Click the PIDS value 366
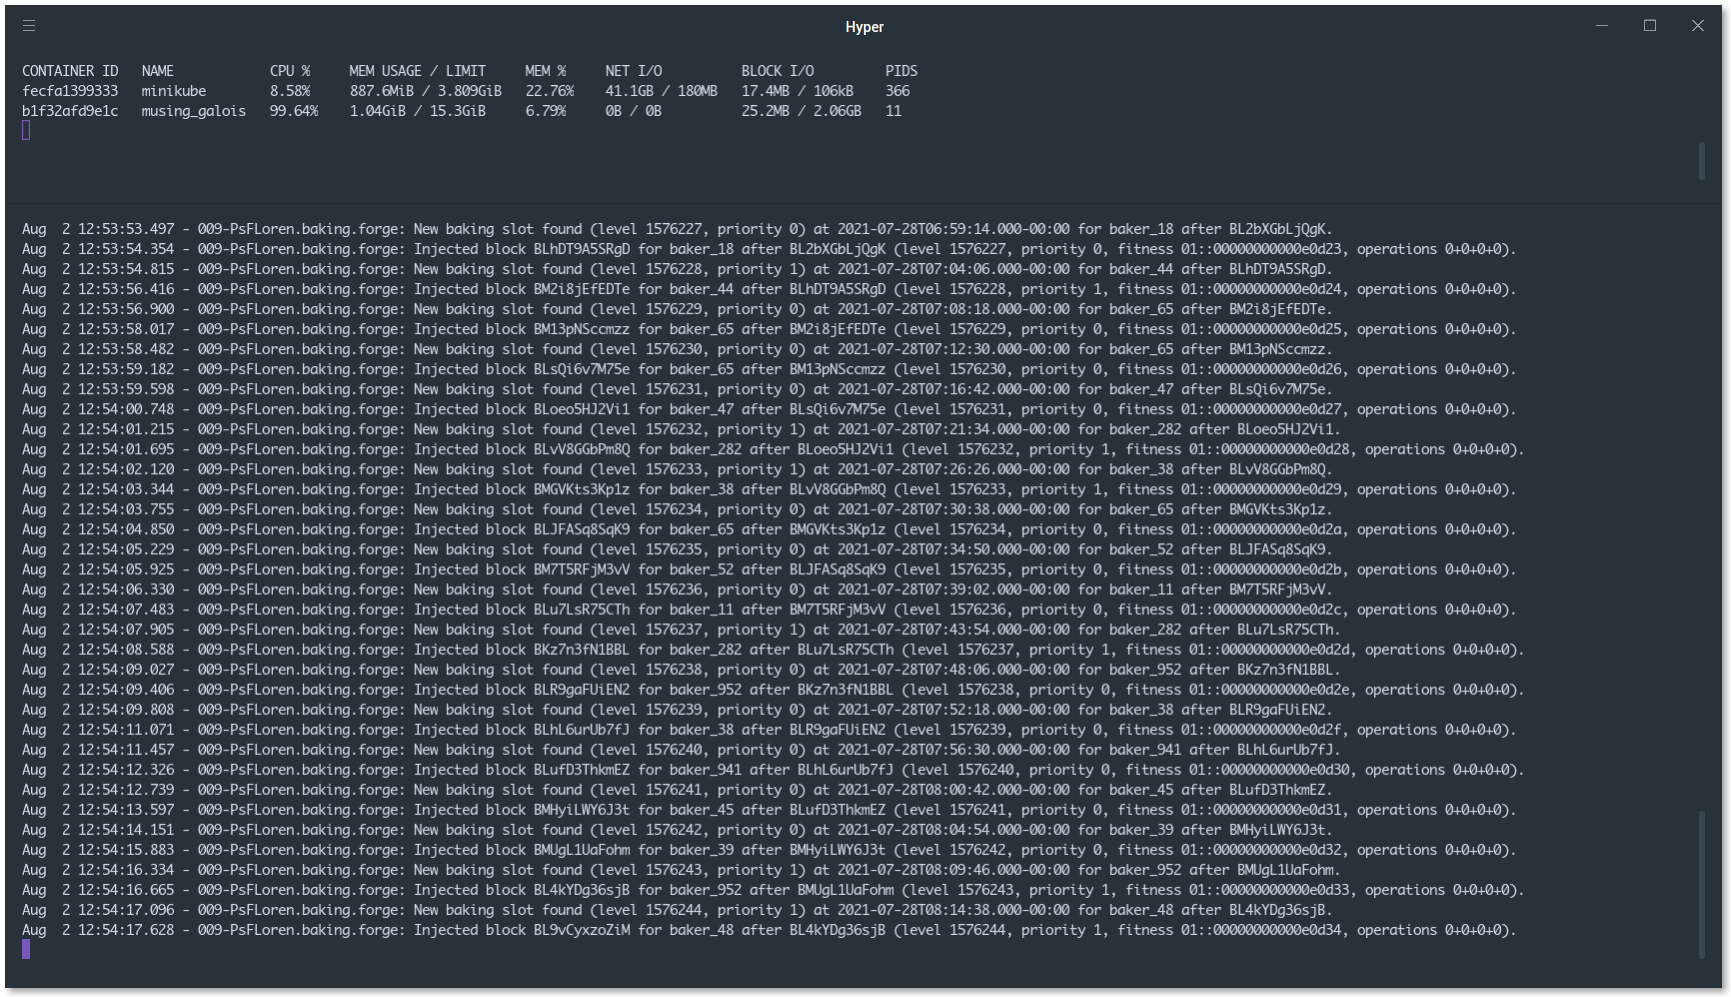Image resolution: width=1731 pixels, height=997 pixels. click(897, 91)
